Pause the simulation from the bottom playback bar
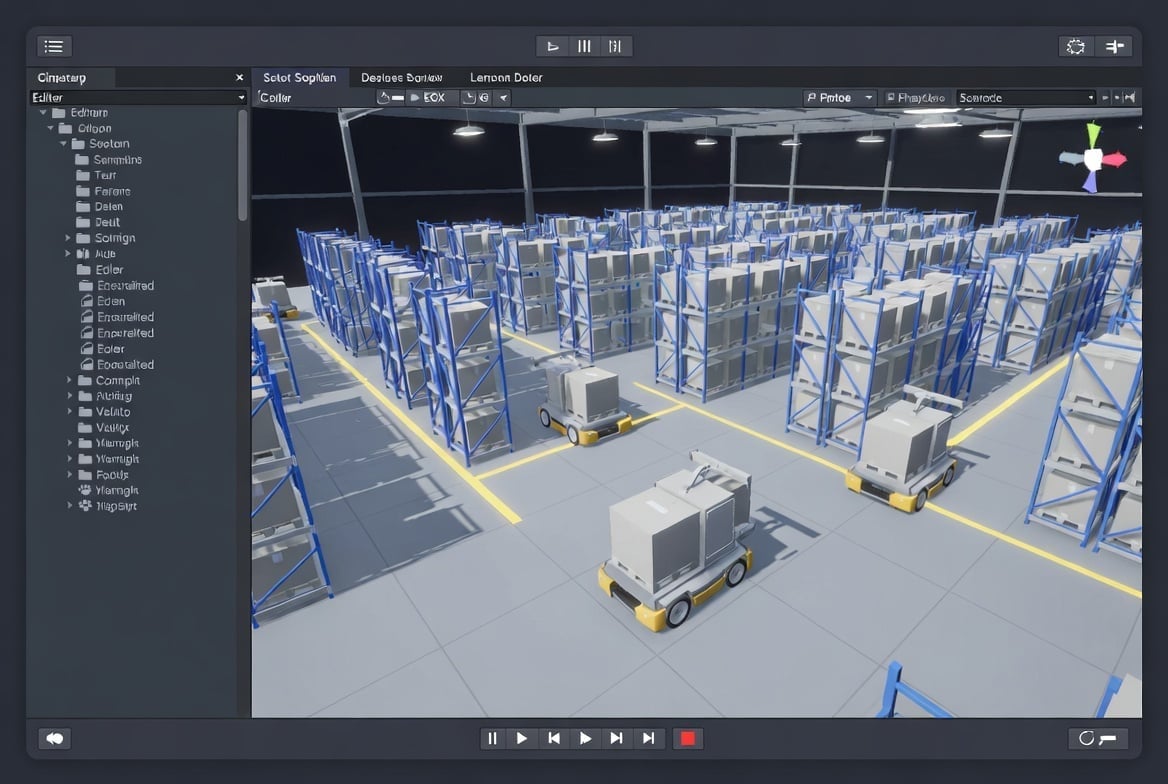Image resolution: width=1168 pixels, height=784 pixels. [x=491, y=738]
